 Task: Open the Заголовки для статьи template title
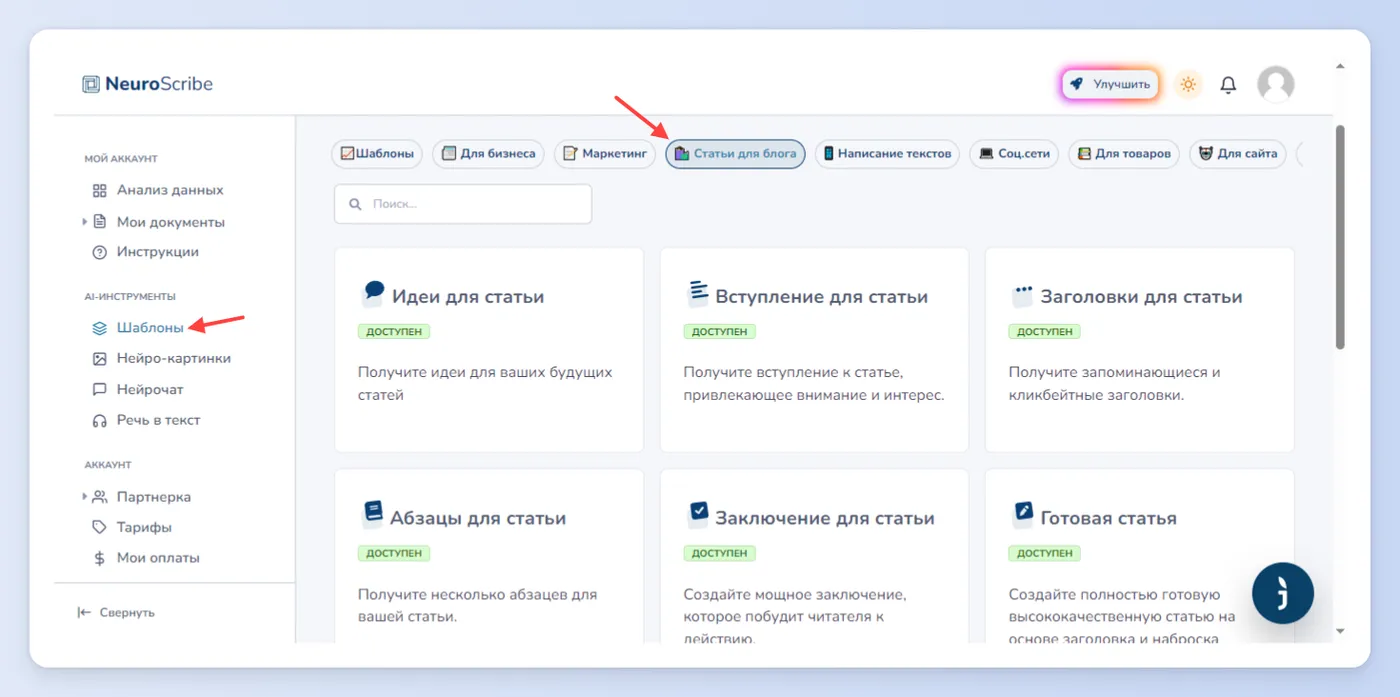pyautogui.click(x=1141, y=297)
